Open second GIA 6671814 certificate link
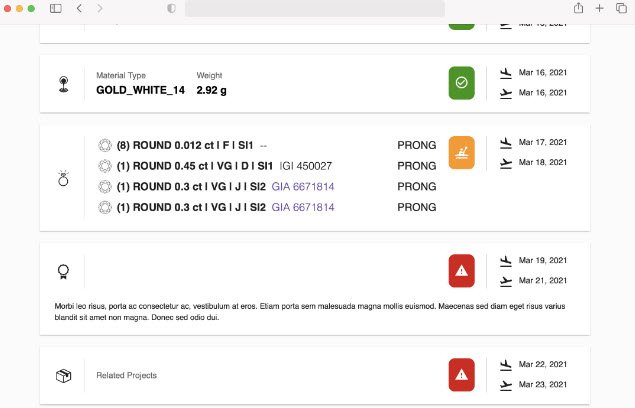This screenshot has height=408, width=635. (x=303, y=207)
